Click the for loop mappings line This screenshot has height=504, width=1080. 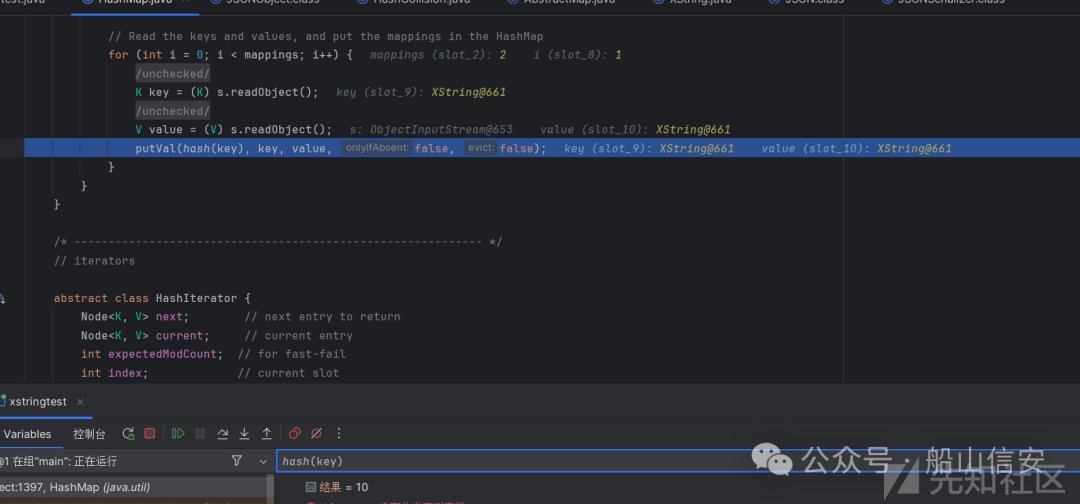pyautogui.click(x=231, y=54)
